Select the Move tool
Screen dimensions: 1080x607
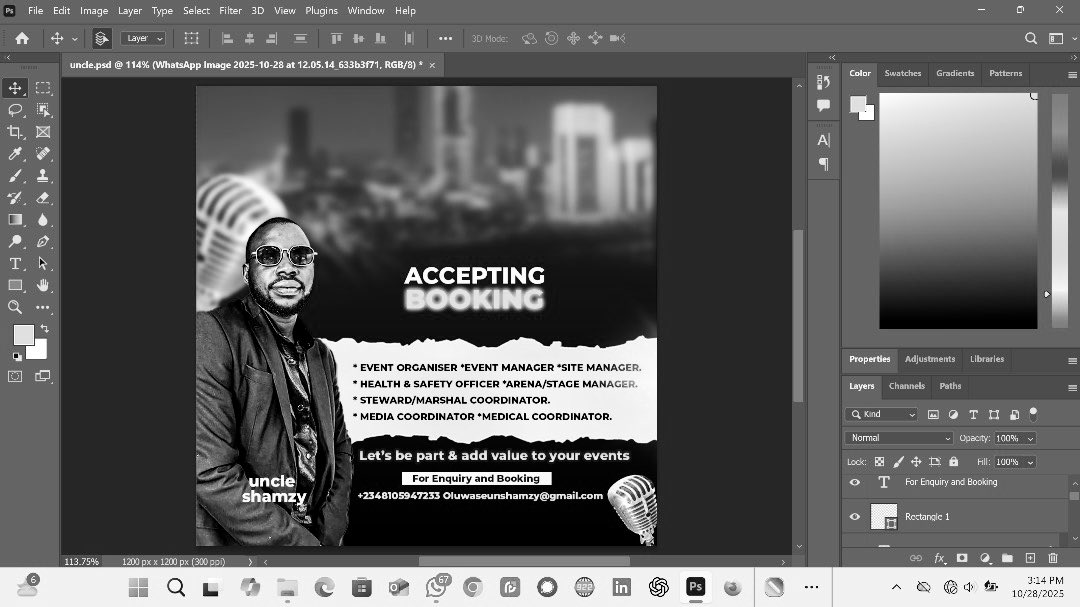(x=14, y=87)
